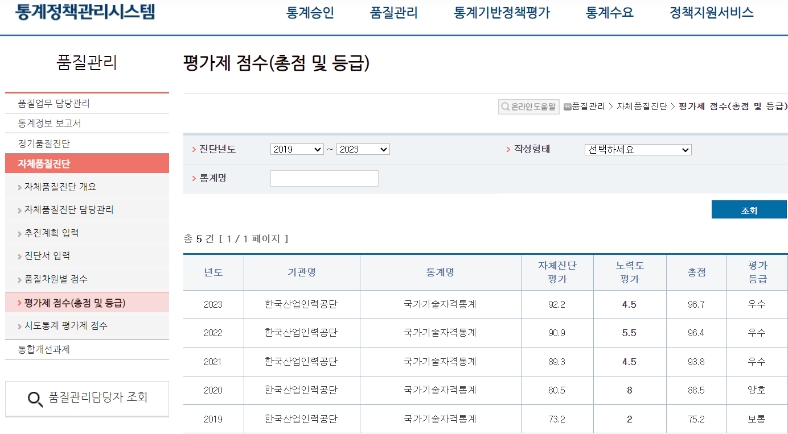Select 통계수요 in the top navigation

pos(610,13)
